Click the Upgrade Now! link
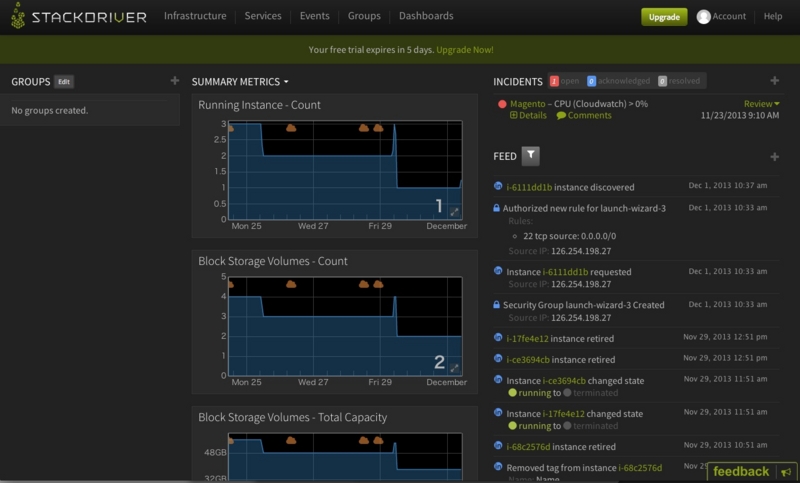 coord(465,49)
